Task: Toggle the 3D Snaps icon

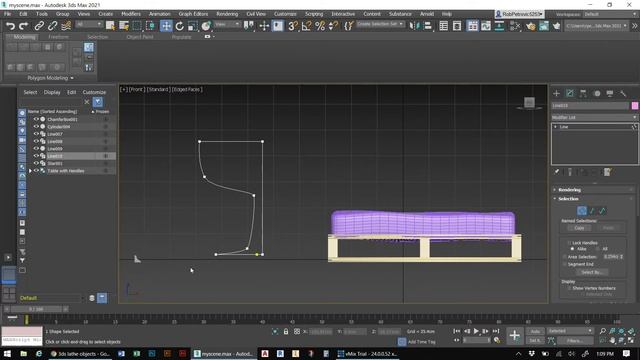Action: point(293,26)
